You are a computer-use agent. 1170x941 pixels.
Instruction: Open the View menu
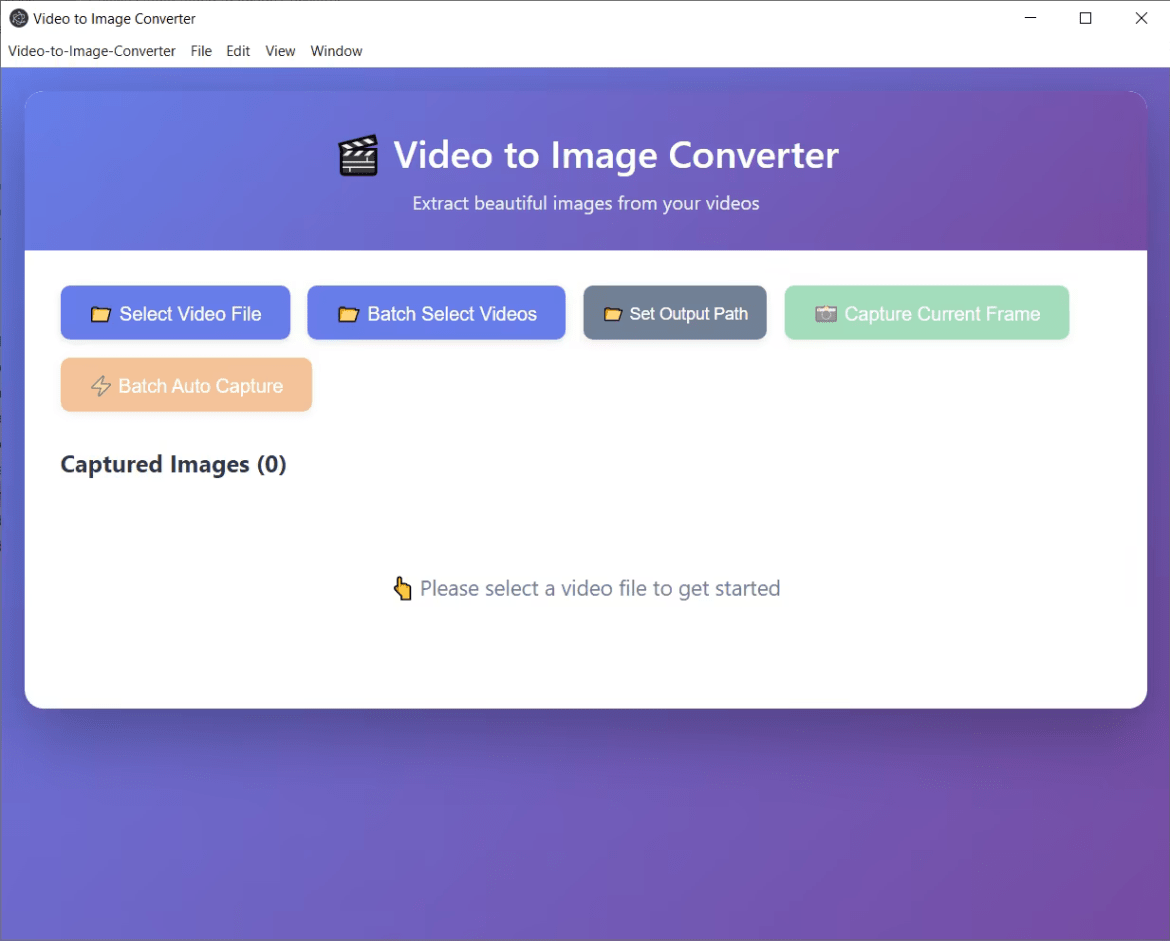[280, 51]
